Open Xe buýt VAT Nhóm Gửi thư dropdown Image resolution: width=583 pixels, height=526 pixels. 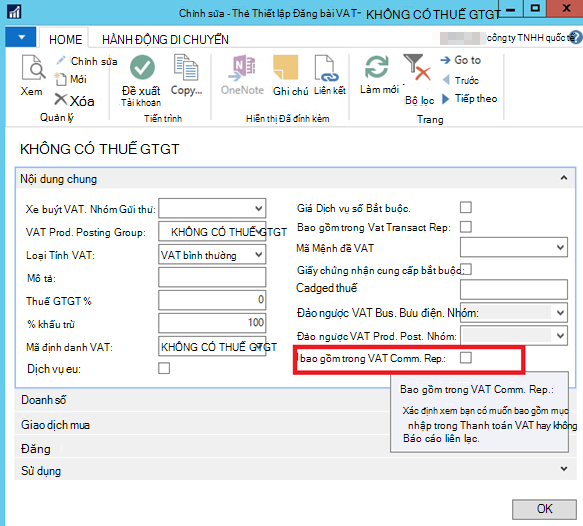(x=259, y=208)
